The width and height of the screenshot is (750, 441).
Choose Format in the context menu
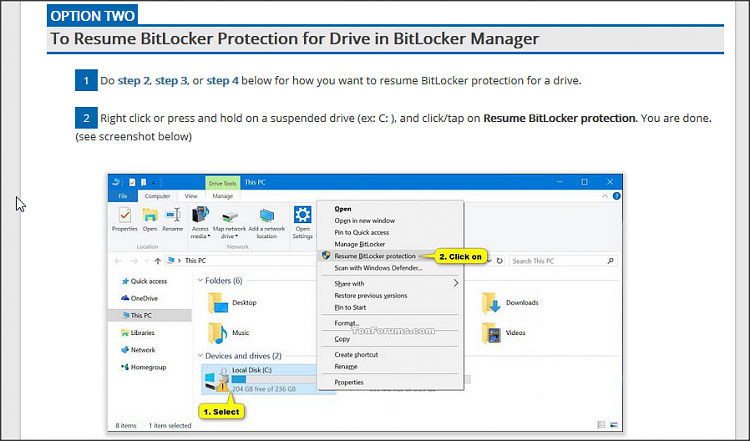pos(347,323)
